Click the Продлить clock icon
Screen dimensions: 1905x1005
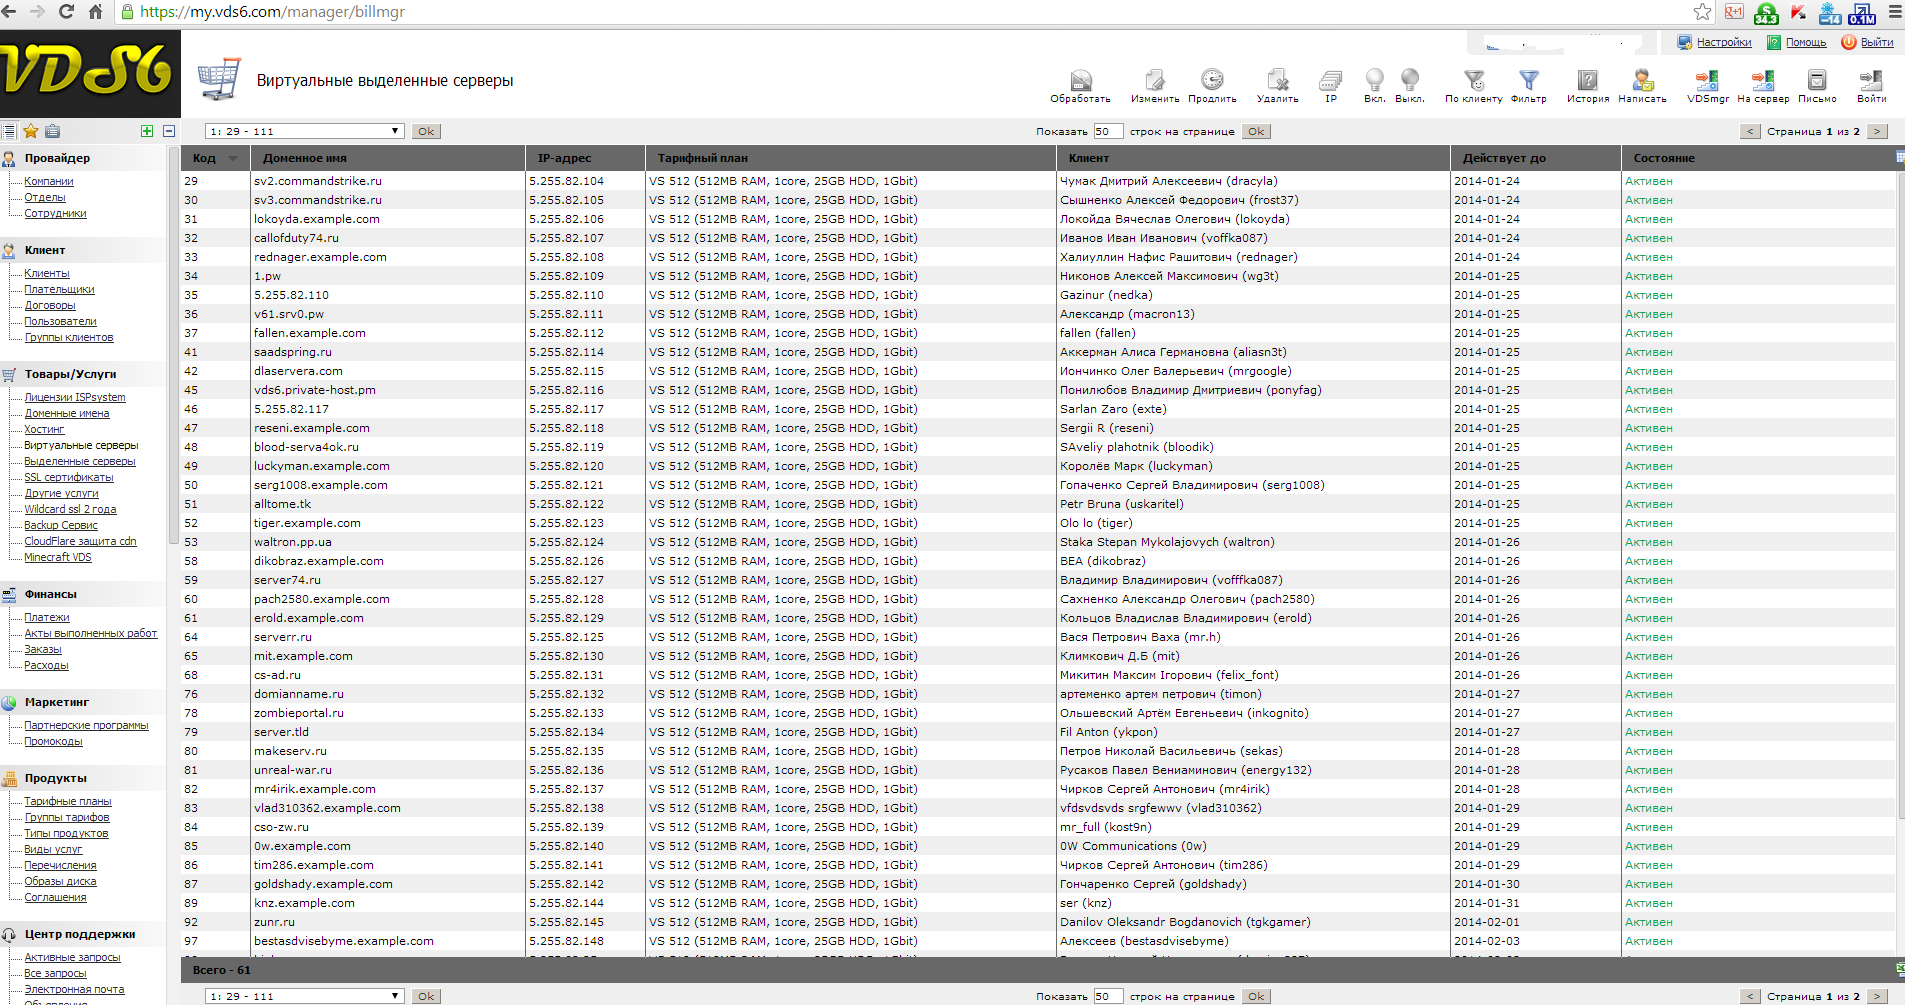pyautogui.click(x=1212, y=81)
